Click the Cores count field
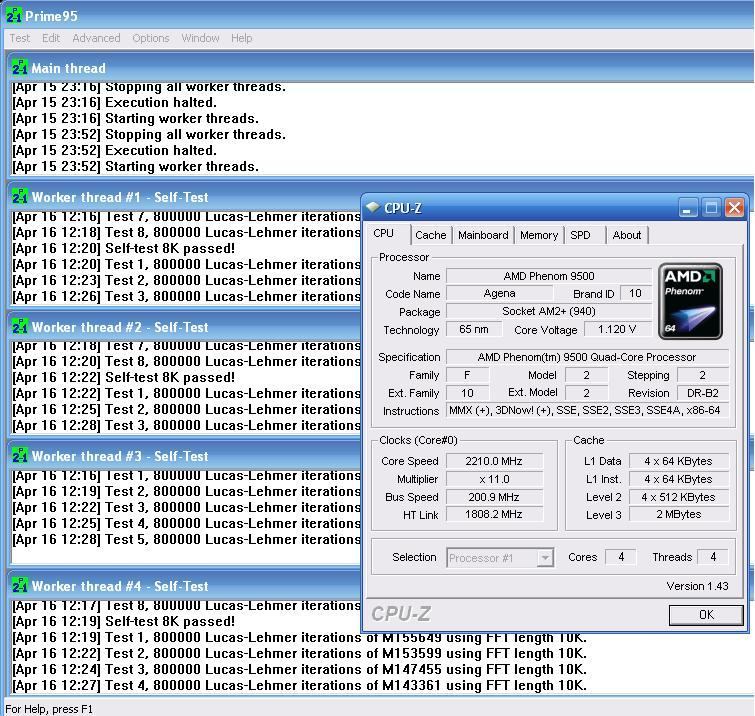Image resolution: width=755 pixels, height=716 pixels. click(621, 557)
